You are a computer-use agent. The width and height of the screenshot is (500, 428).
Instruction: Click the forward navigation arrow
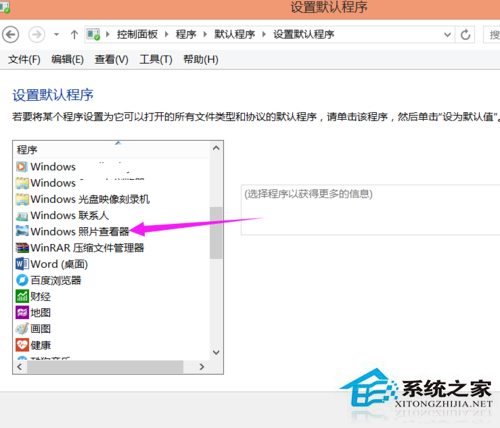pos(36,34)
